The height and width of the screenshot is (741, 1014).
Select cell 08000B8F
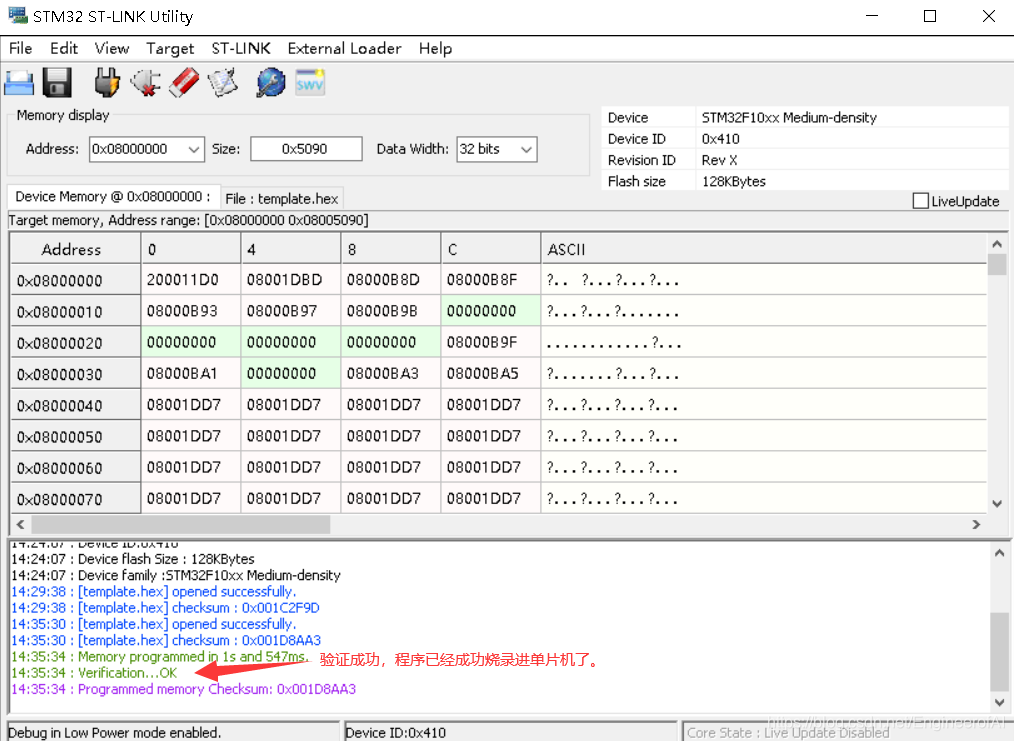click(x=491, y=280)
